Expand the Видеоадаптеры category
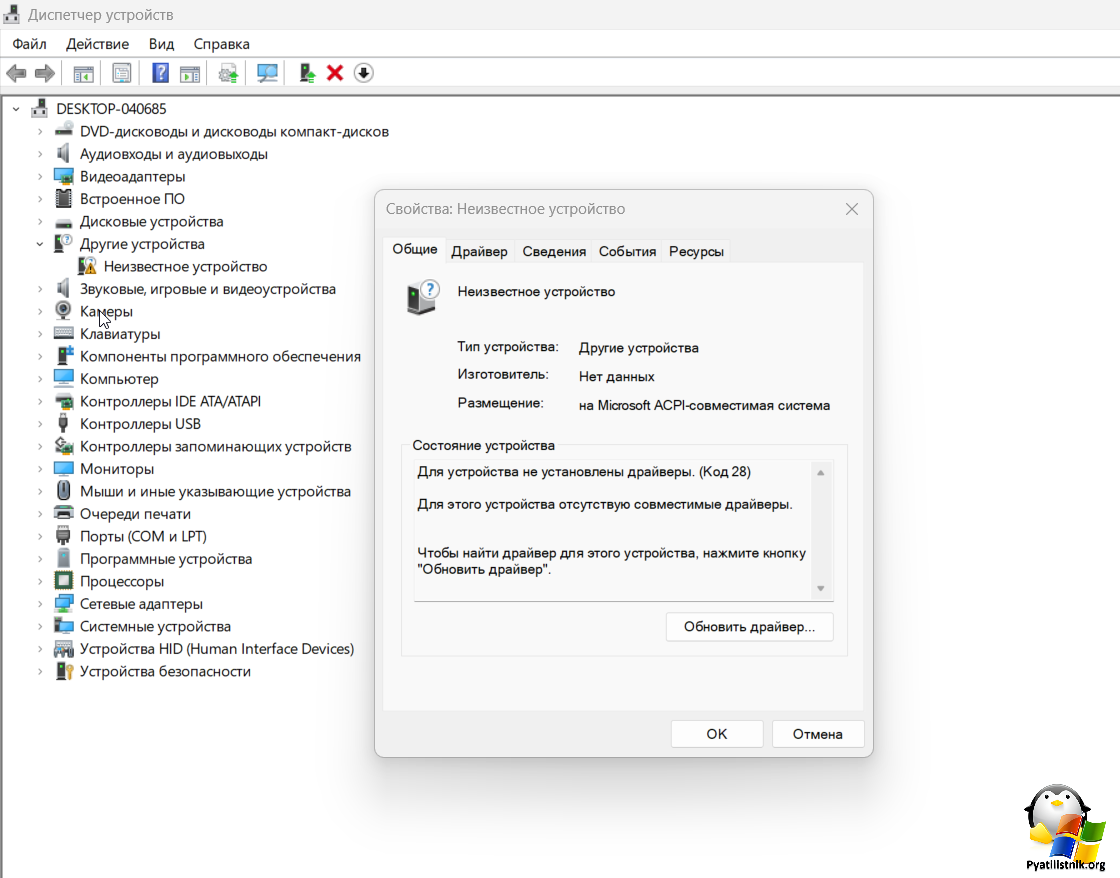The height and width of the screenshot is (878, 1120). click(40, 177)
